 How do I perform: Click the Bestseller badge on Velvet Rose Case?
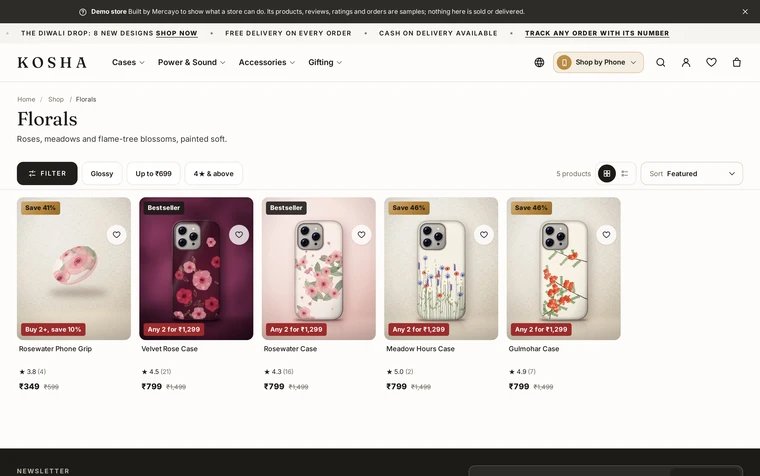[x=164, y=208]
